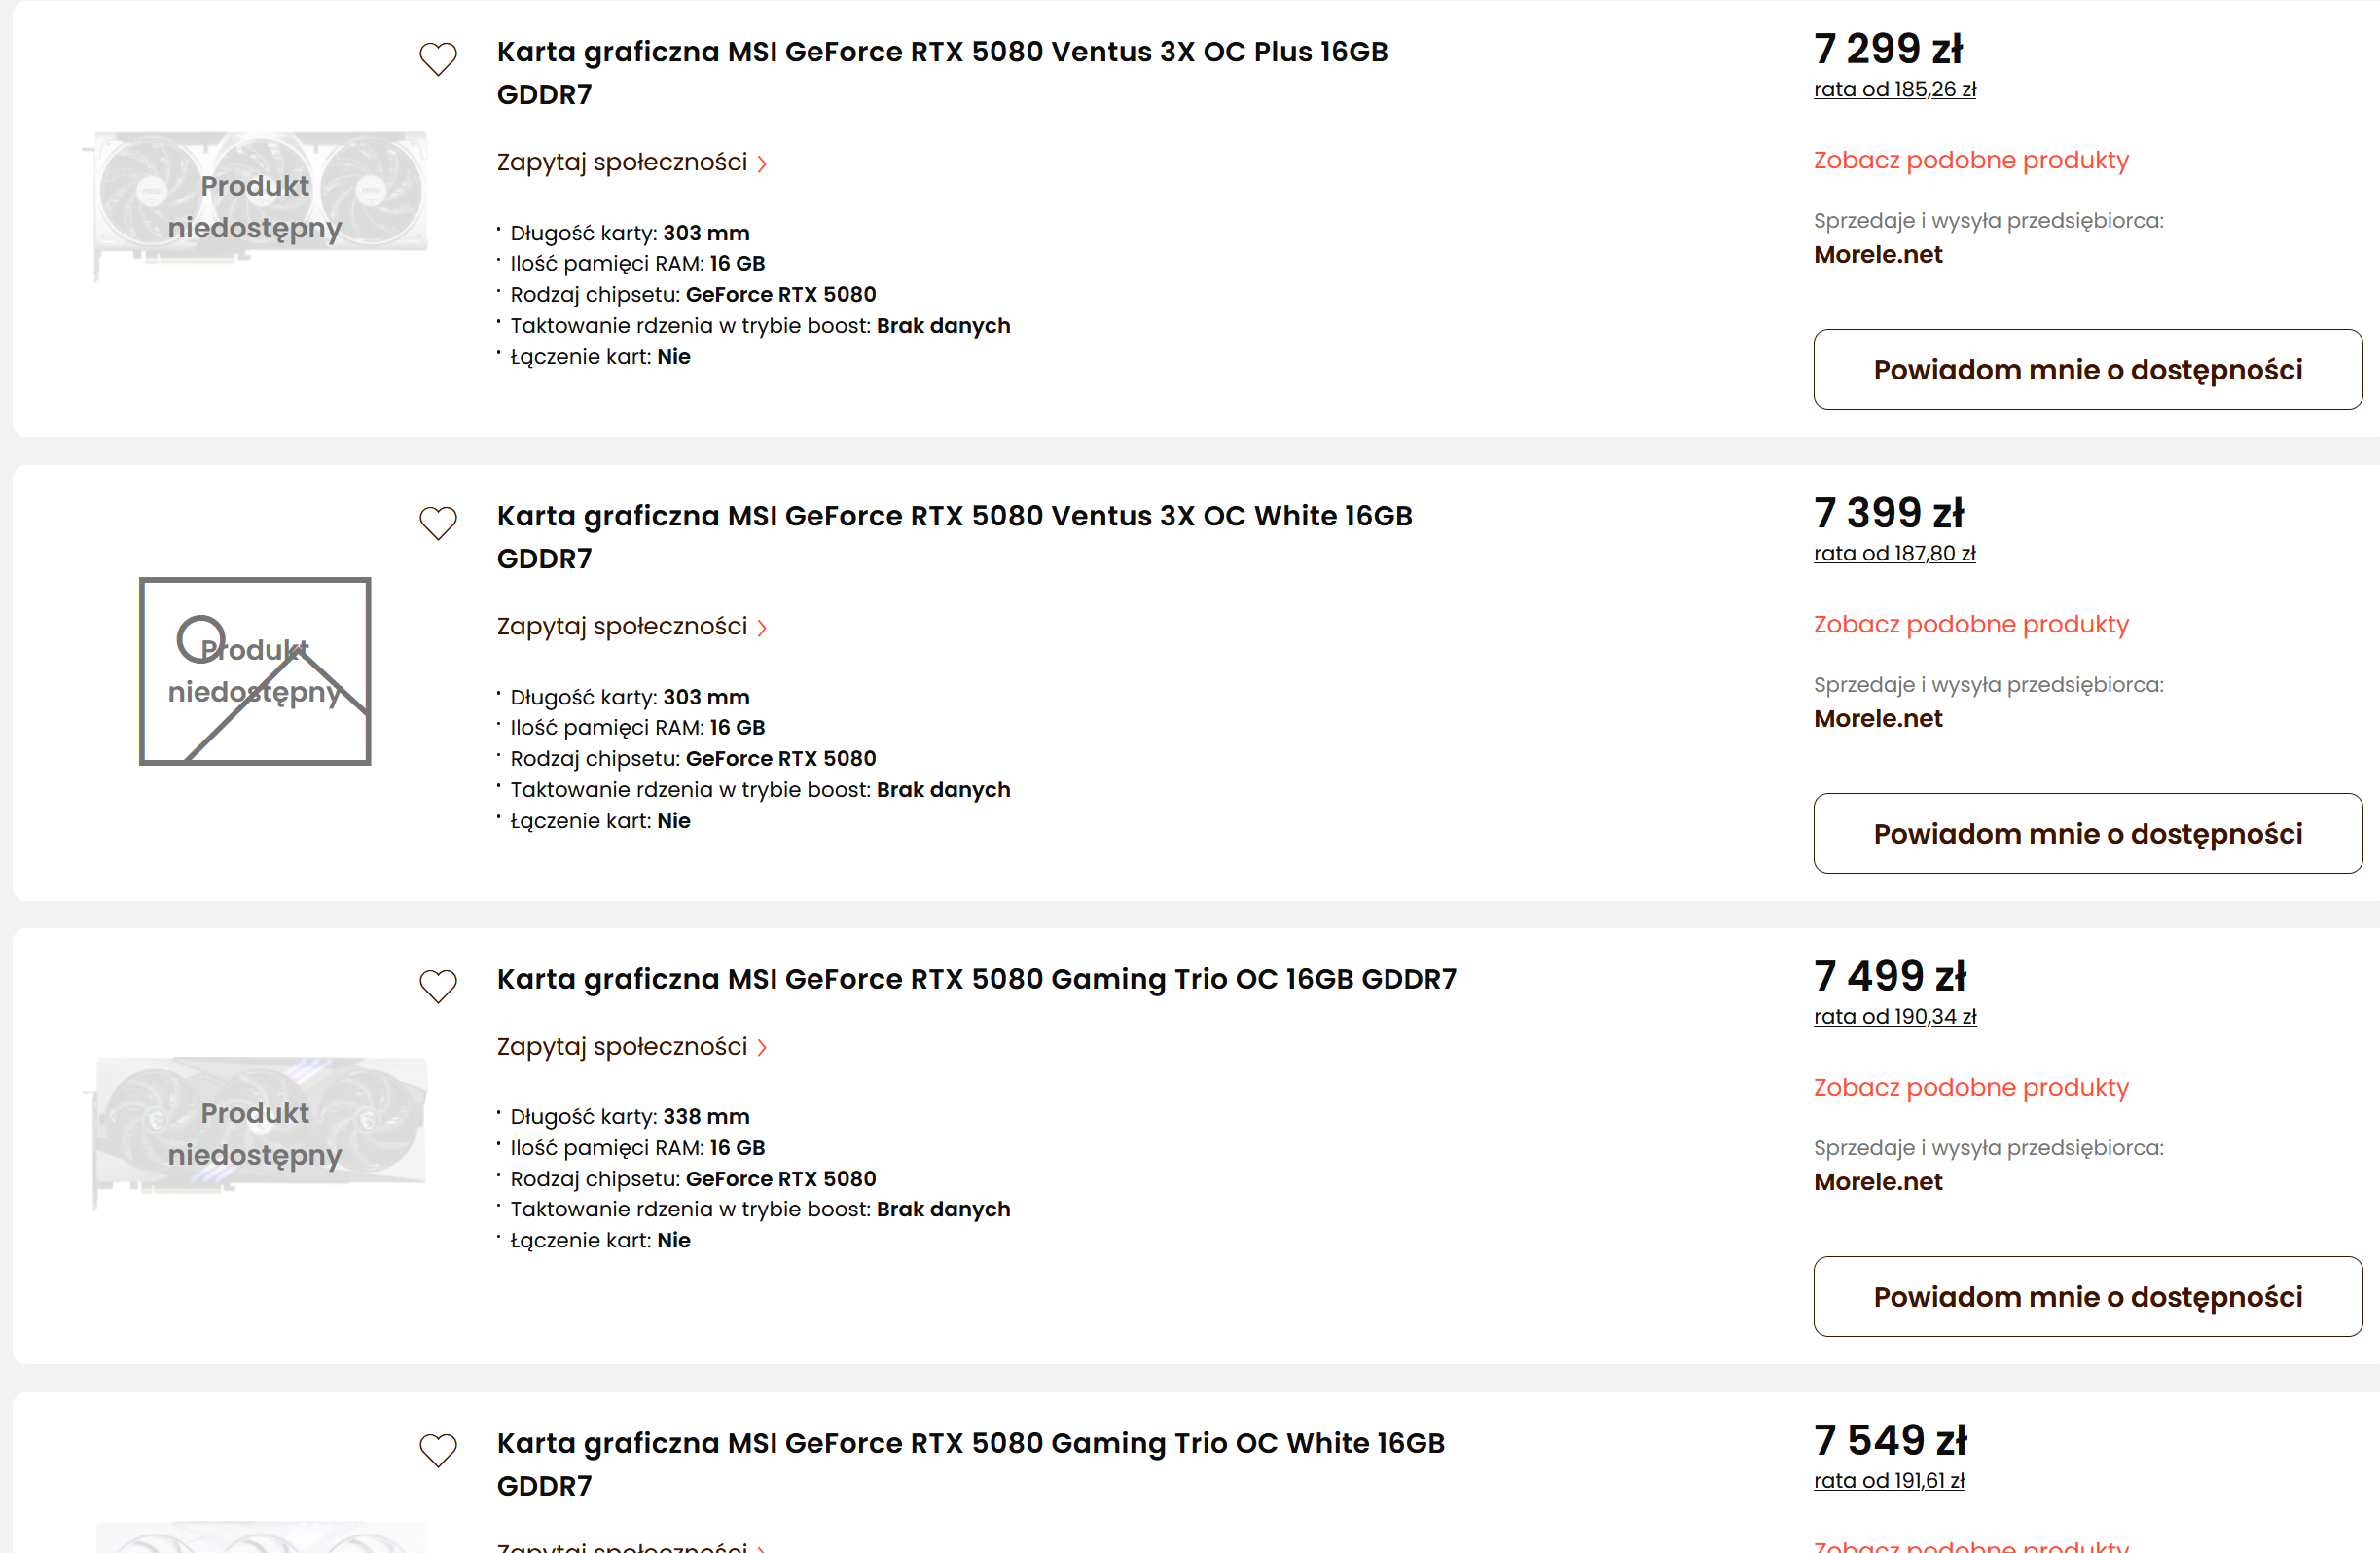2380x1553 pixels.
Task: Add Ventus 3X OC White card to wishlist
Action: (437, 523)
